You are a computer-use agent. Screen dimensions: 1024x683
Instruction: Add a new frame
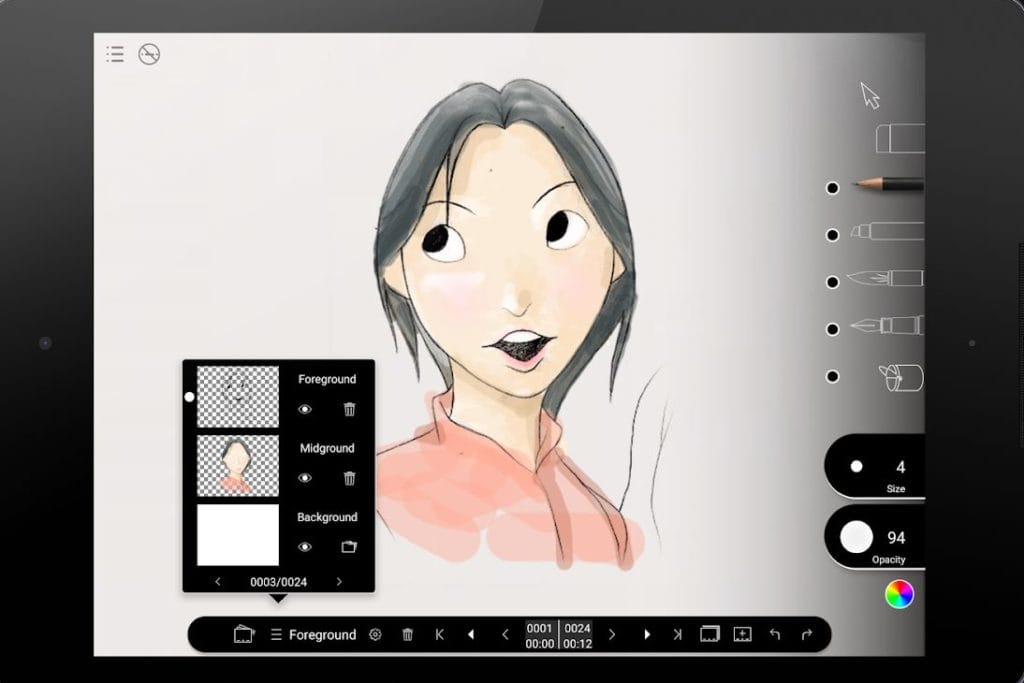click(743, 634)
